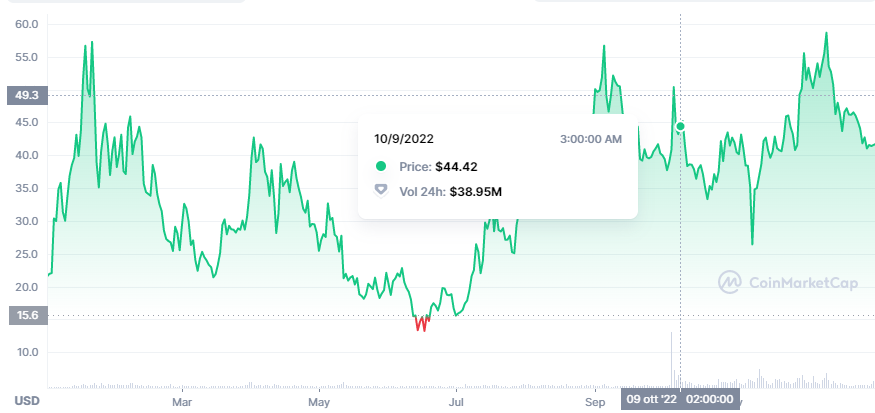The height and width of the screenshot is (413, 875).
Task: Click the tooltip time 3:00:00 AM
Action: [x=590, y=139]
